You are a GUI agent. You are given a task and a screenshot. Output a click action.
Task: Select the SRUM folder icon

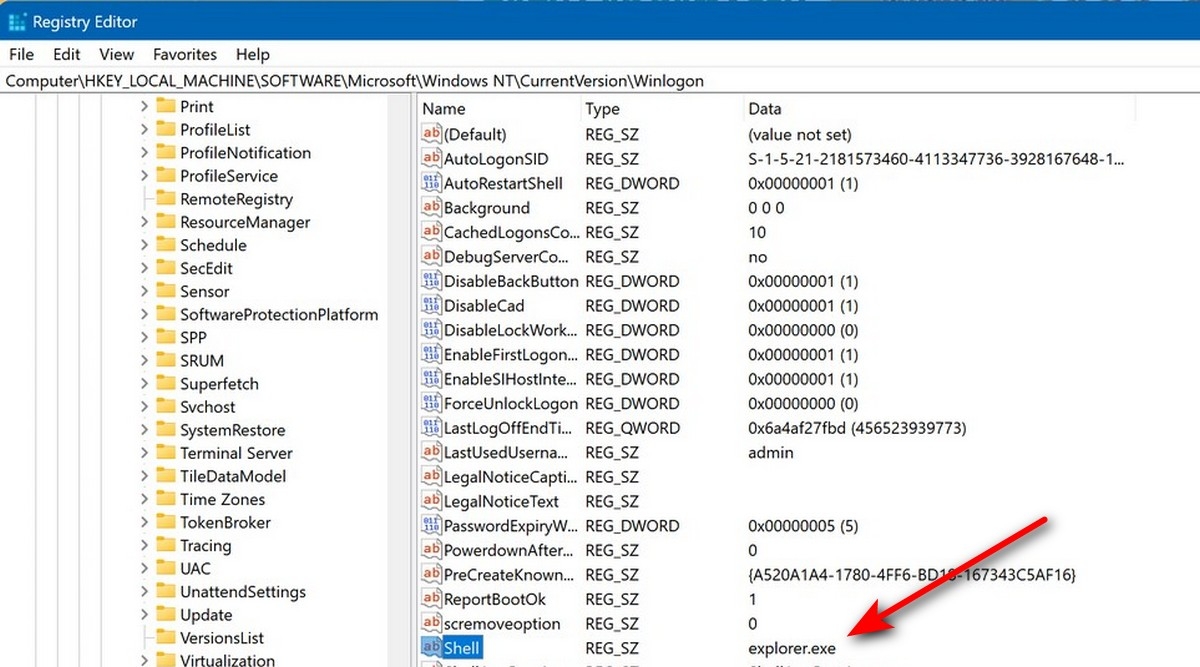click(166, 360)
